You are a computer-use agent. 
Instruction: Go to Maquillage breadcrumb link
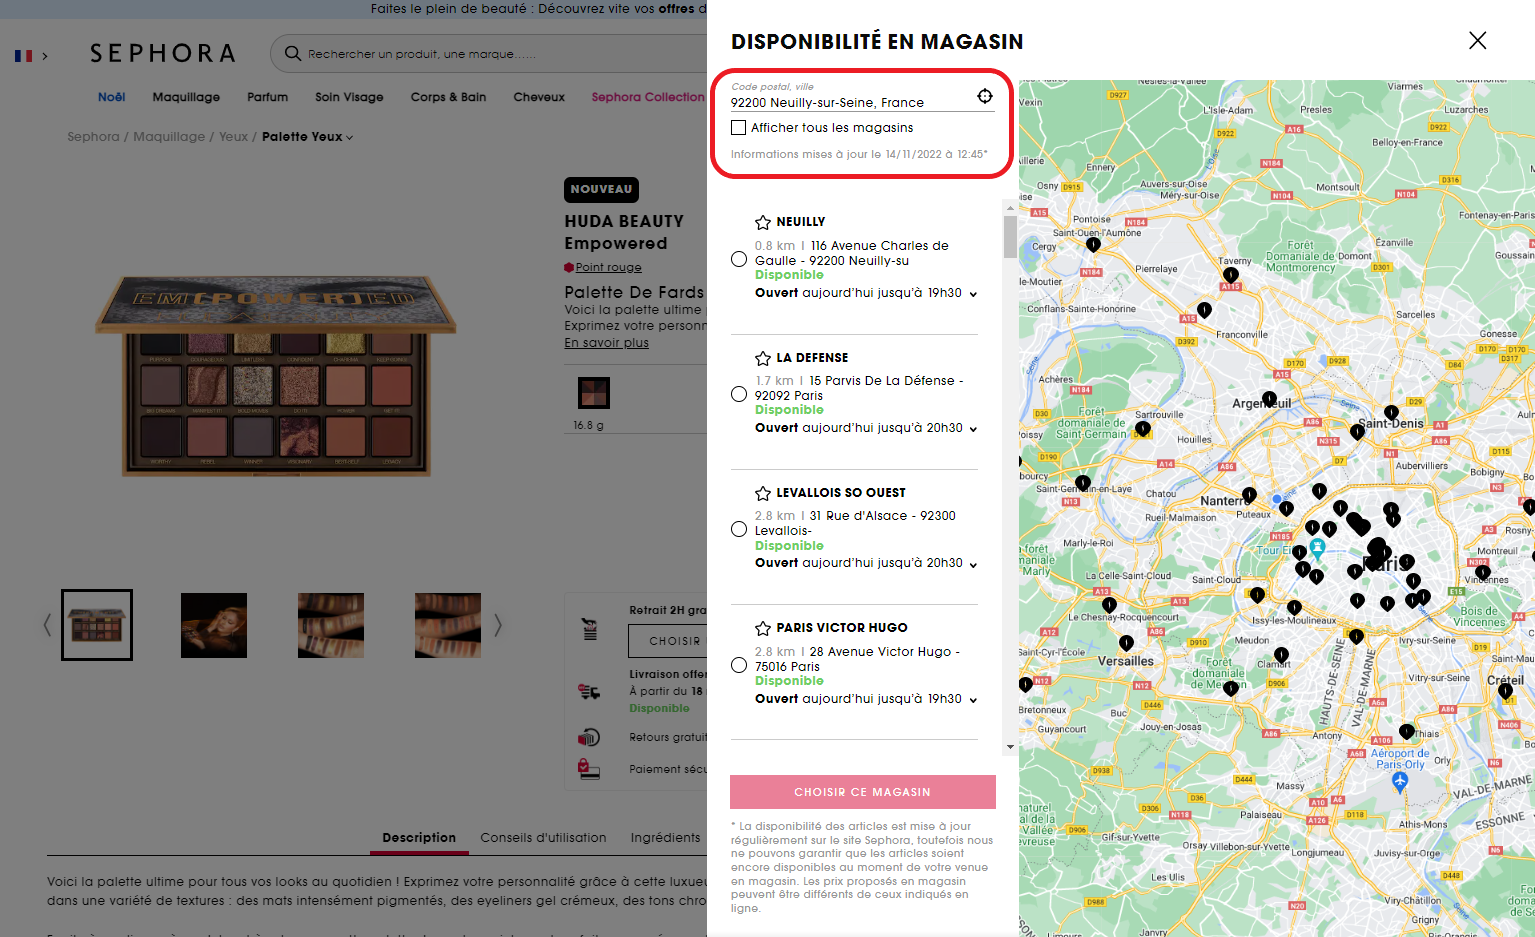pyautogui.click(x=169, y=137)
